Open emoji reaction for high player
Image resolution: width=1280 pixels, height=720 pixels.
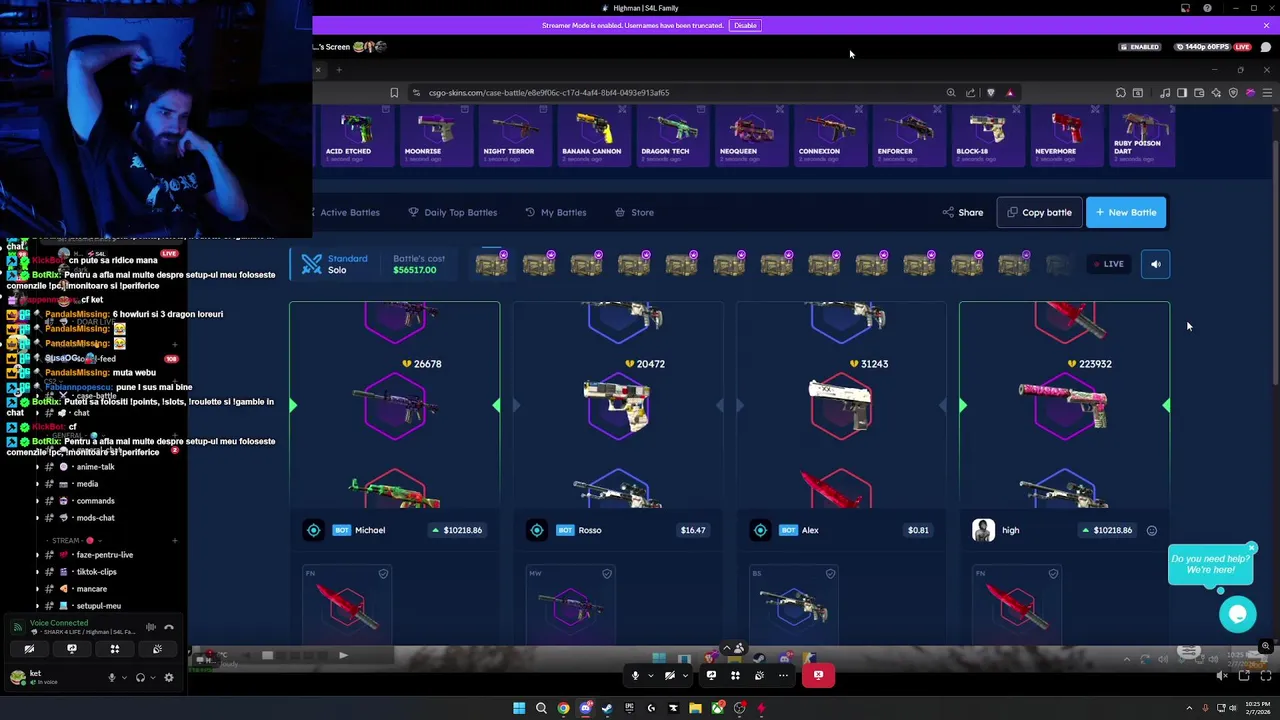point(1152,531)
